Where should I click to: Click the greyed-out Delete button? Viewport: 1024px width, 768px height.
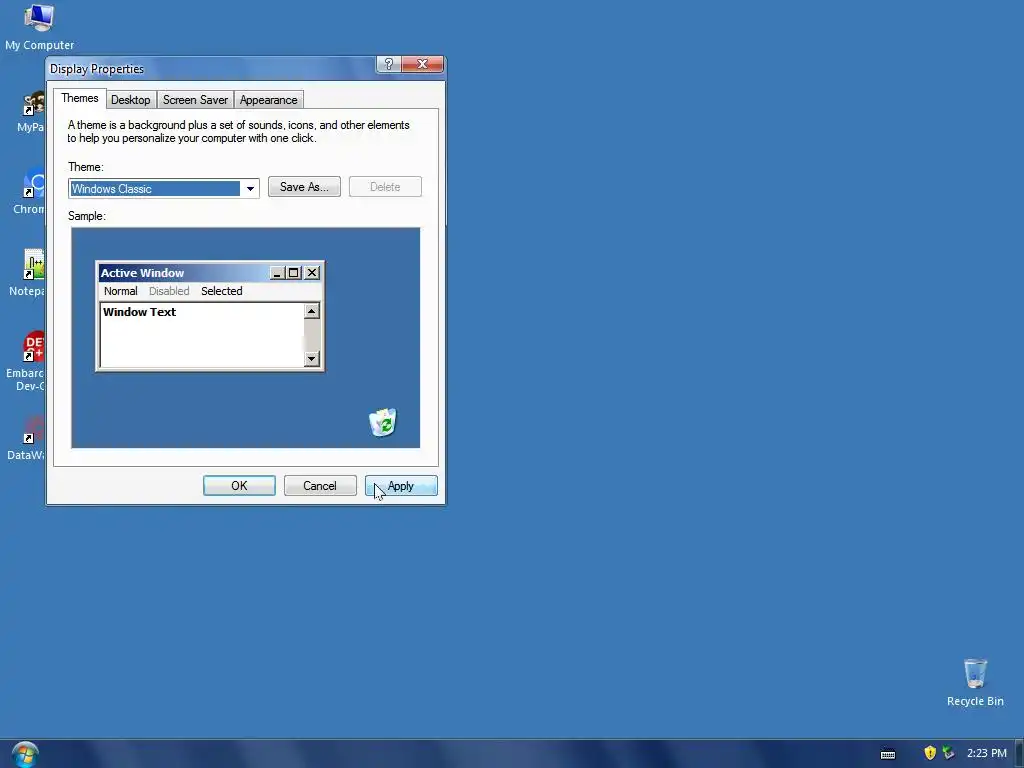[x=385, y=187]
